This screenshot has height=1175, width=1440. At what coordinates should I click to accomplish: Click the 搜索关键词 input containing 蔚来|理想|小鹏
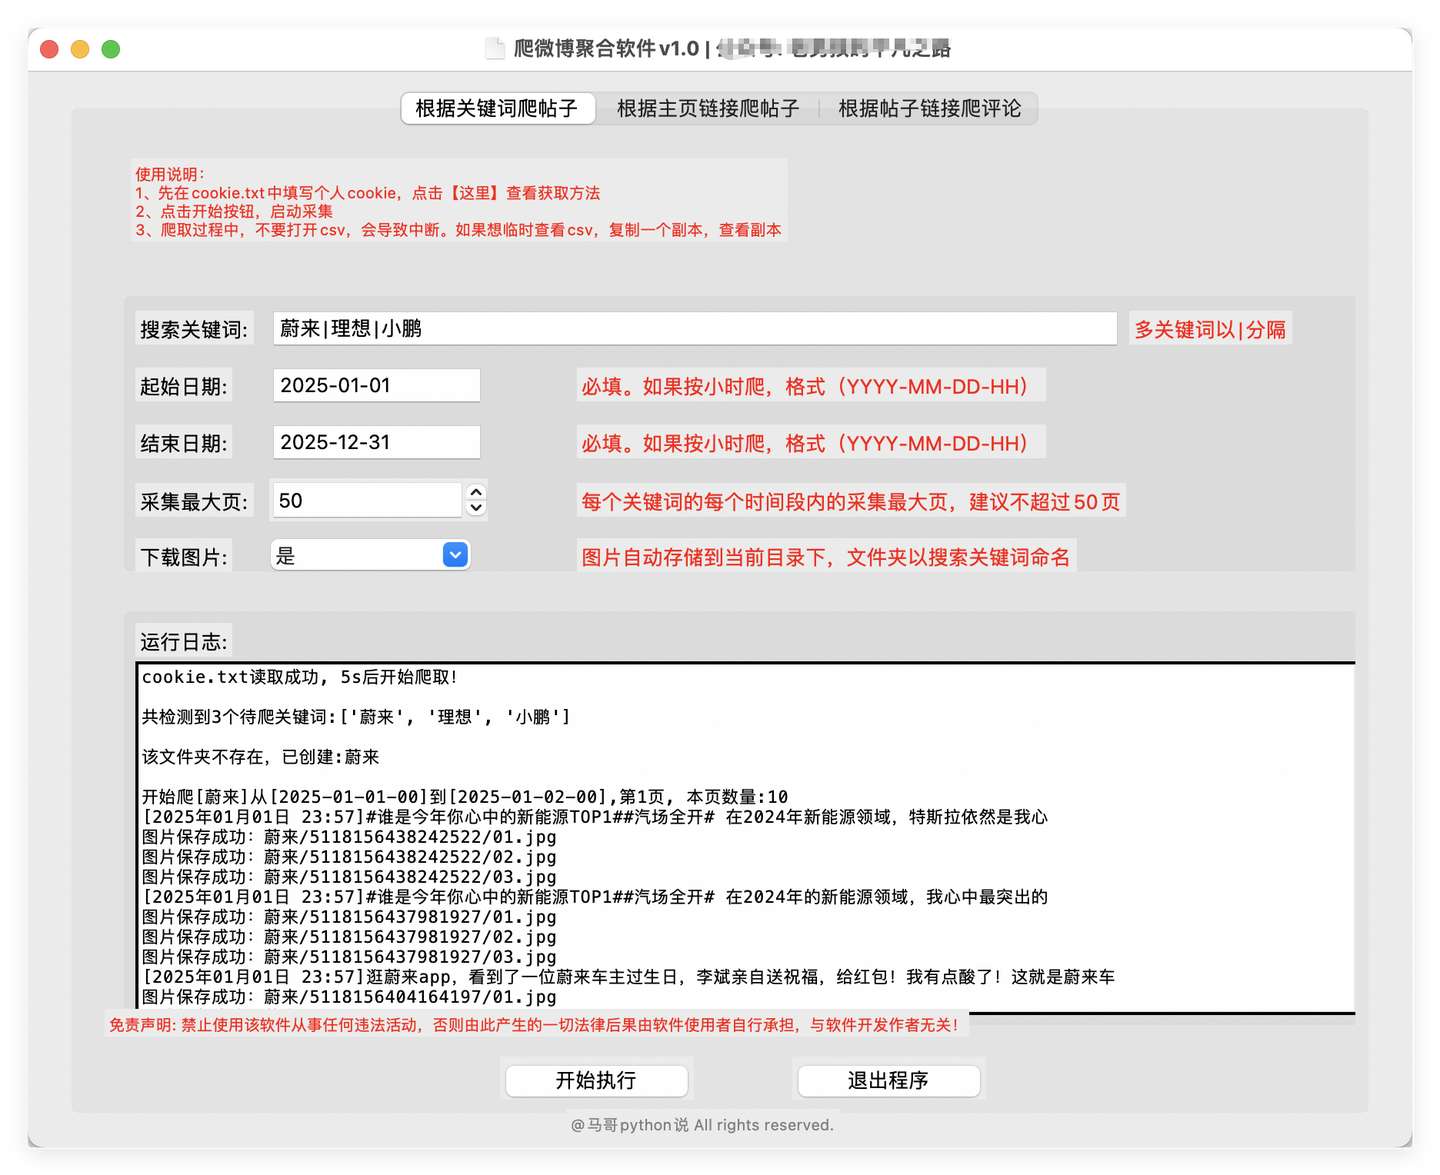point(696,328)
